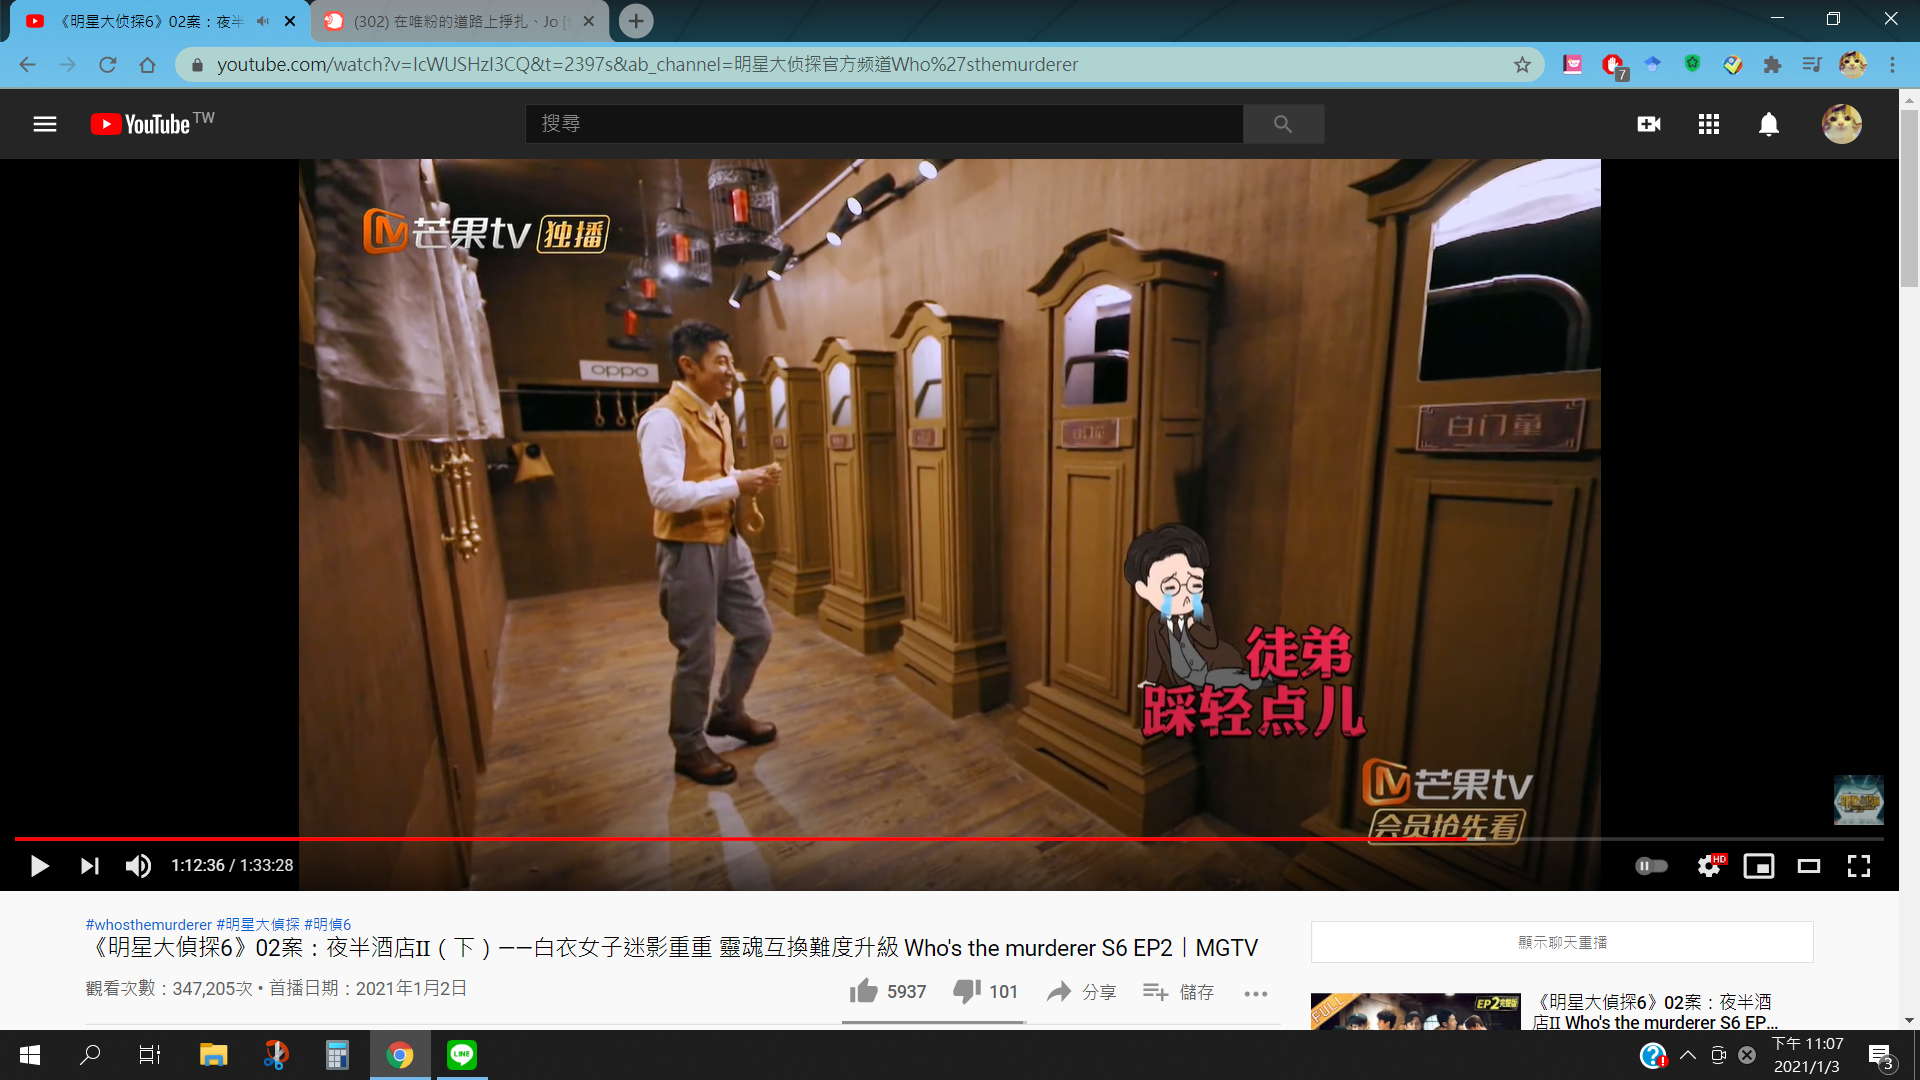Open Calculator from taskbar
Screen dimensions: 1920x1080
click(x=337, y=1055)
